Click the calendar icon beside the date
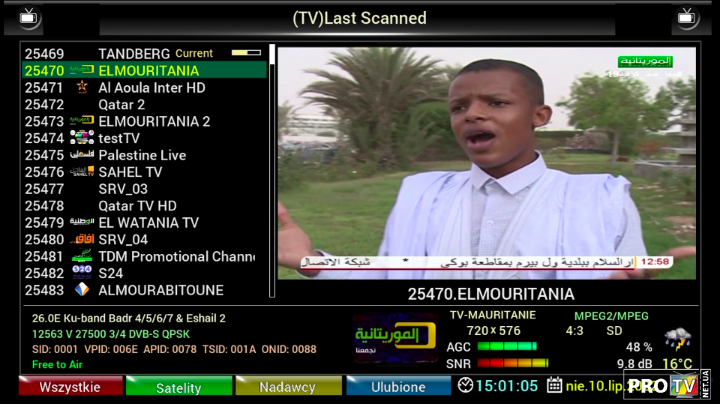The image size is (721, 410). [x=555, y=386]
